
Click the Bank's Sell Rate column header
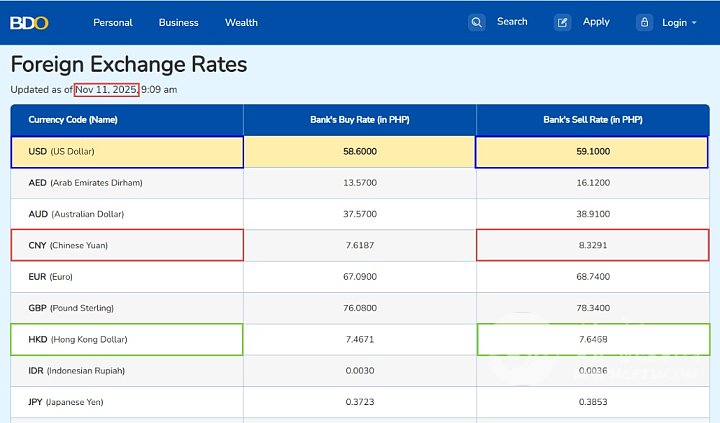pos(592,120)
